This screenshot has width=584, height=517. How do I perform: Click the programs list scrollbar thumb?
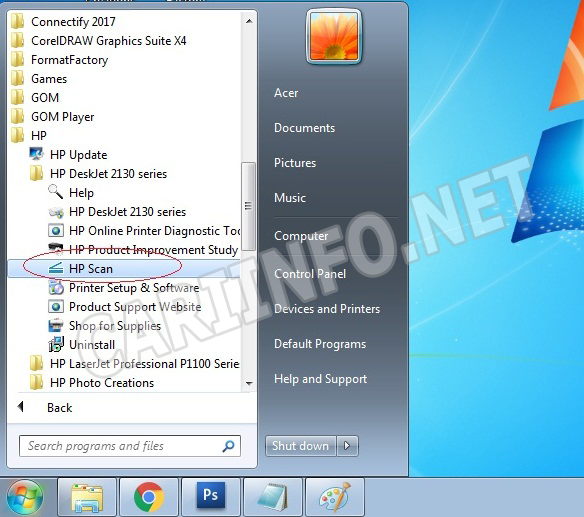pyautogui.click(x=248, y=206)
